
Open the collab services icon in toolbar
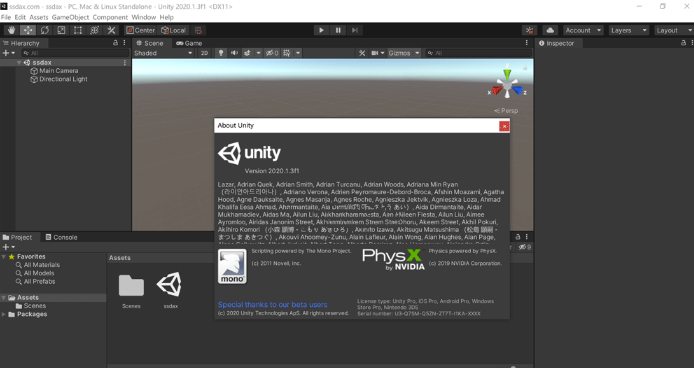[x=529, y=30]
